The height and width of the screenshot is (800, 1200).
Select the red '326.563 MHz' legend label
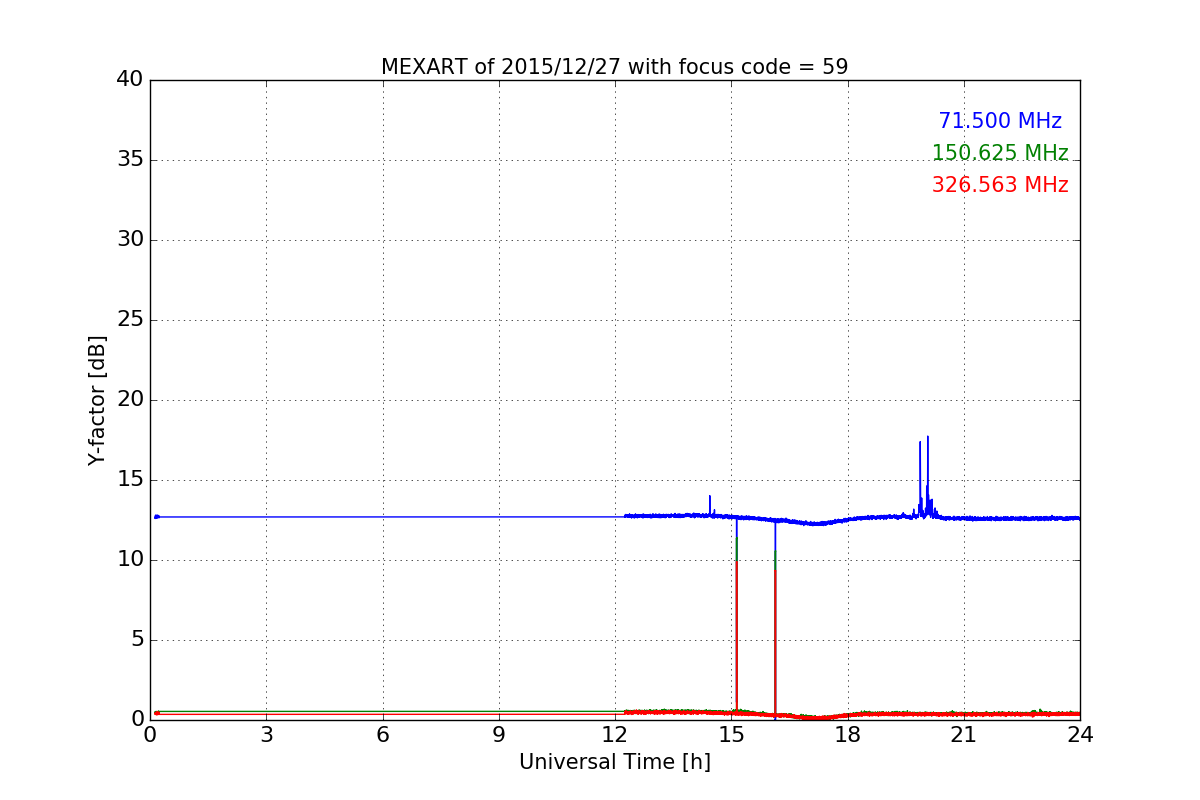click(x=1000, y=185)
